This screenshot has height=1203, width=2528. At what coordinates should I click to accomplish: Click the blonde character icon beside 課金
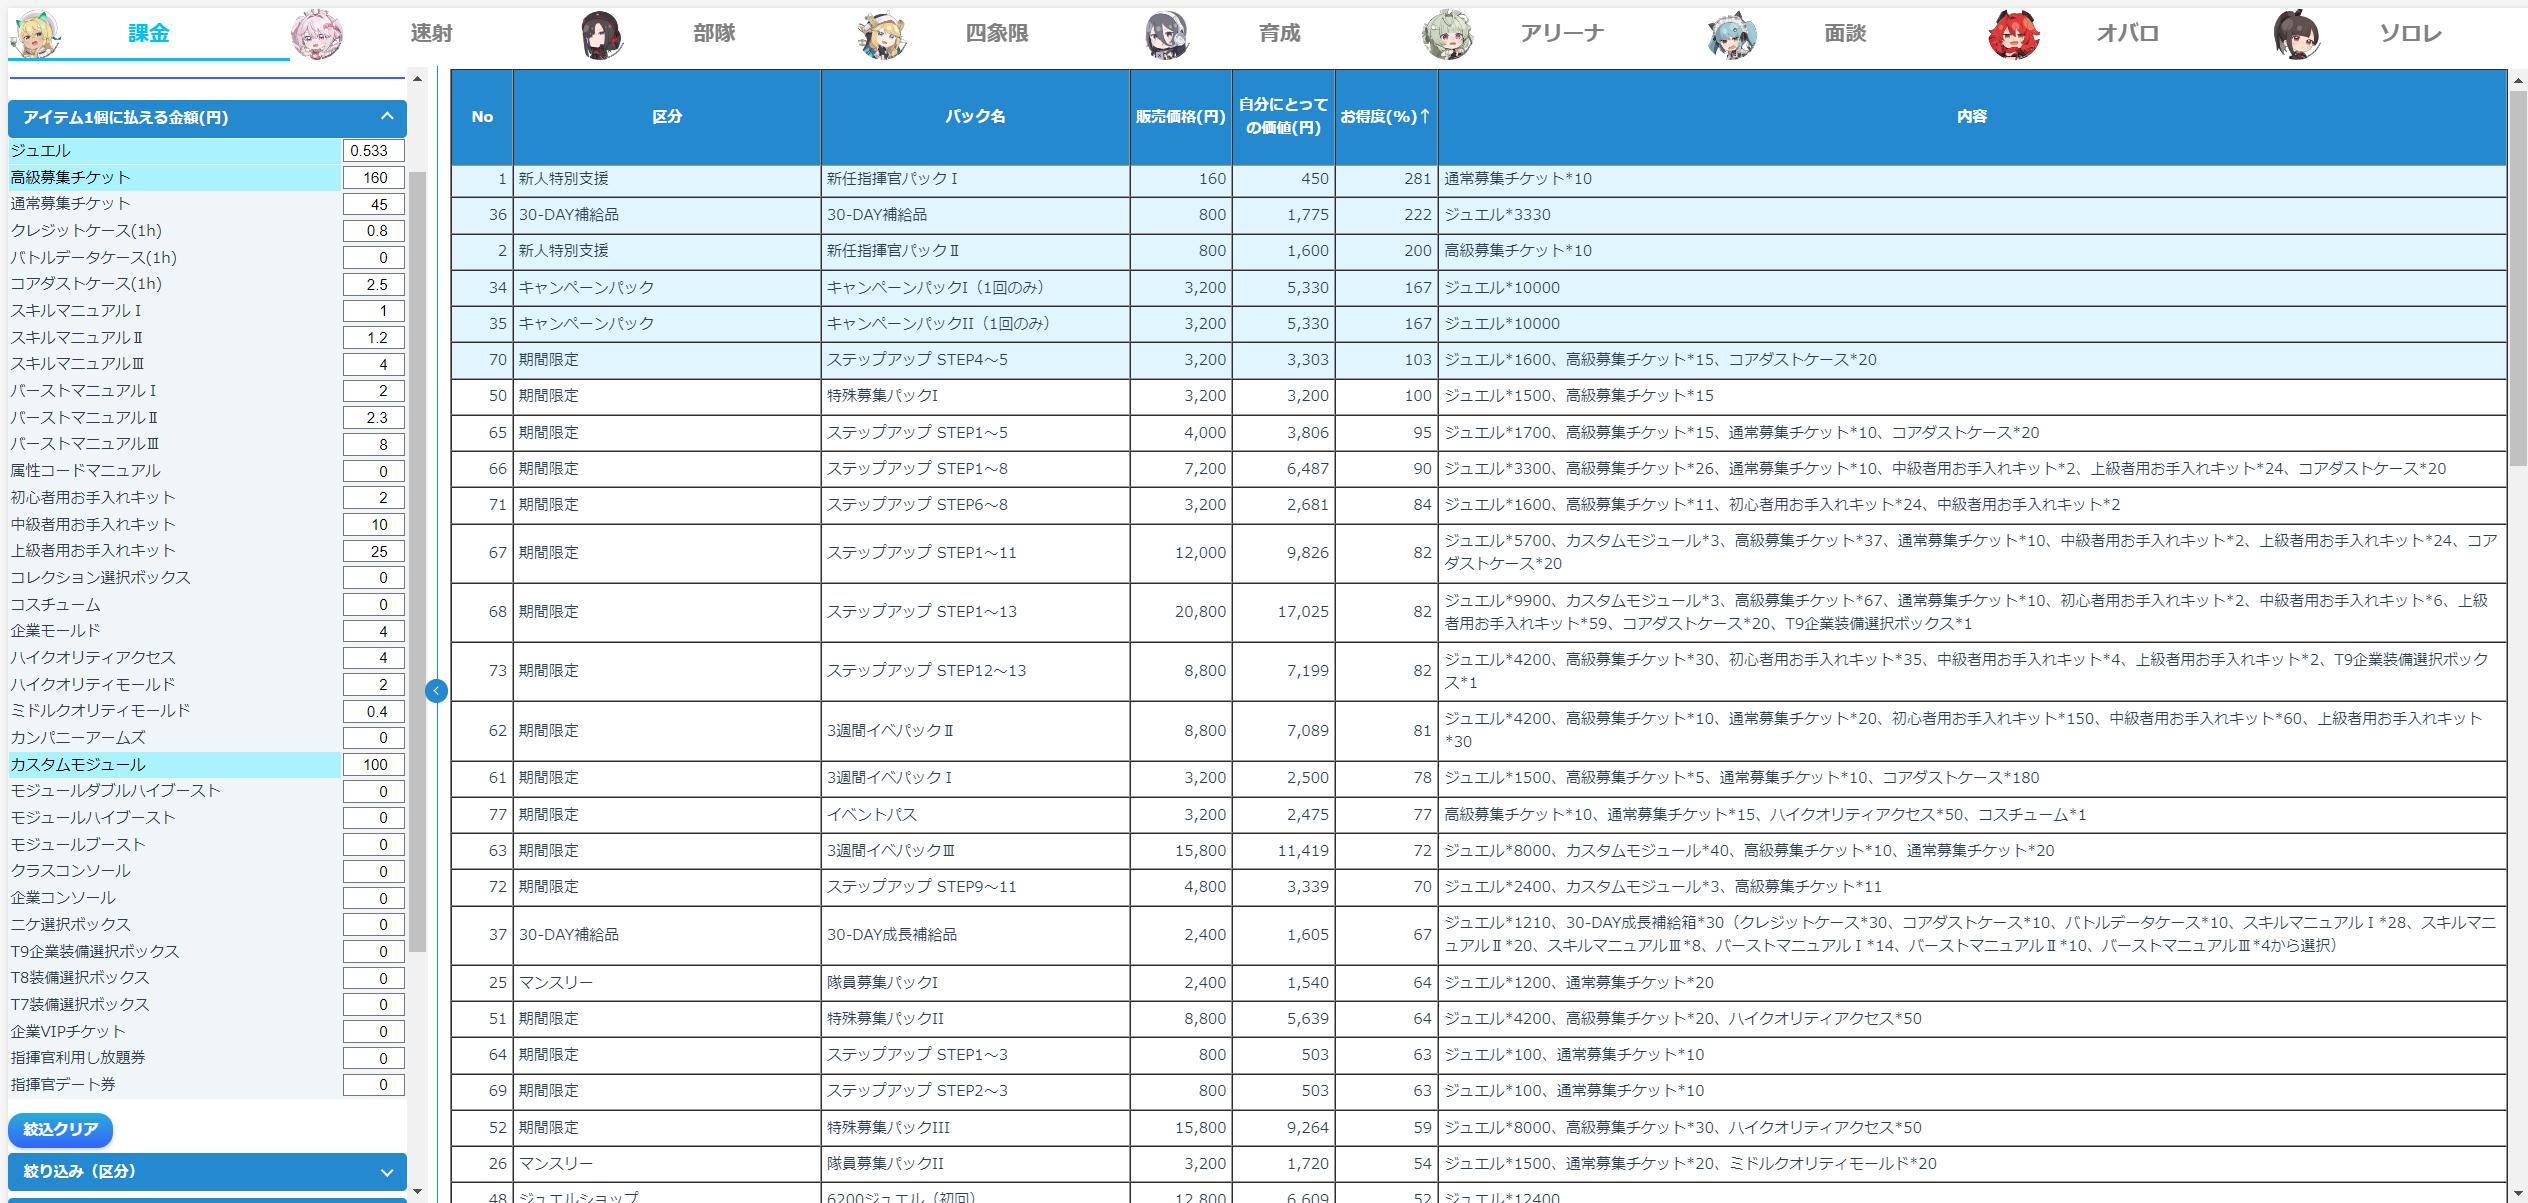click(x=36, y=35)
